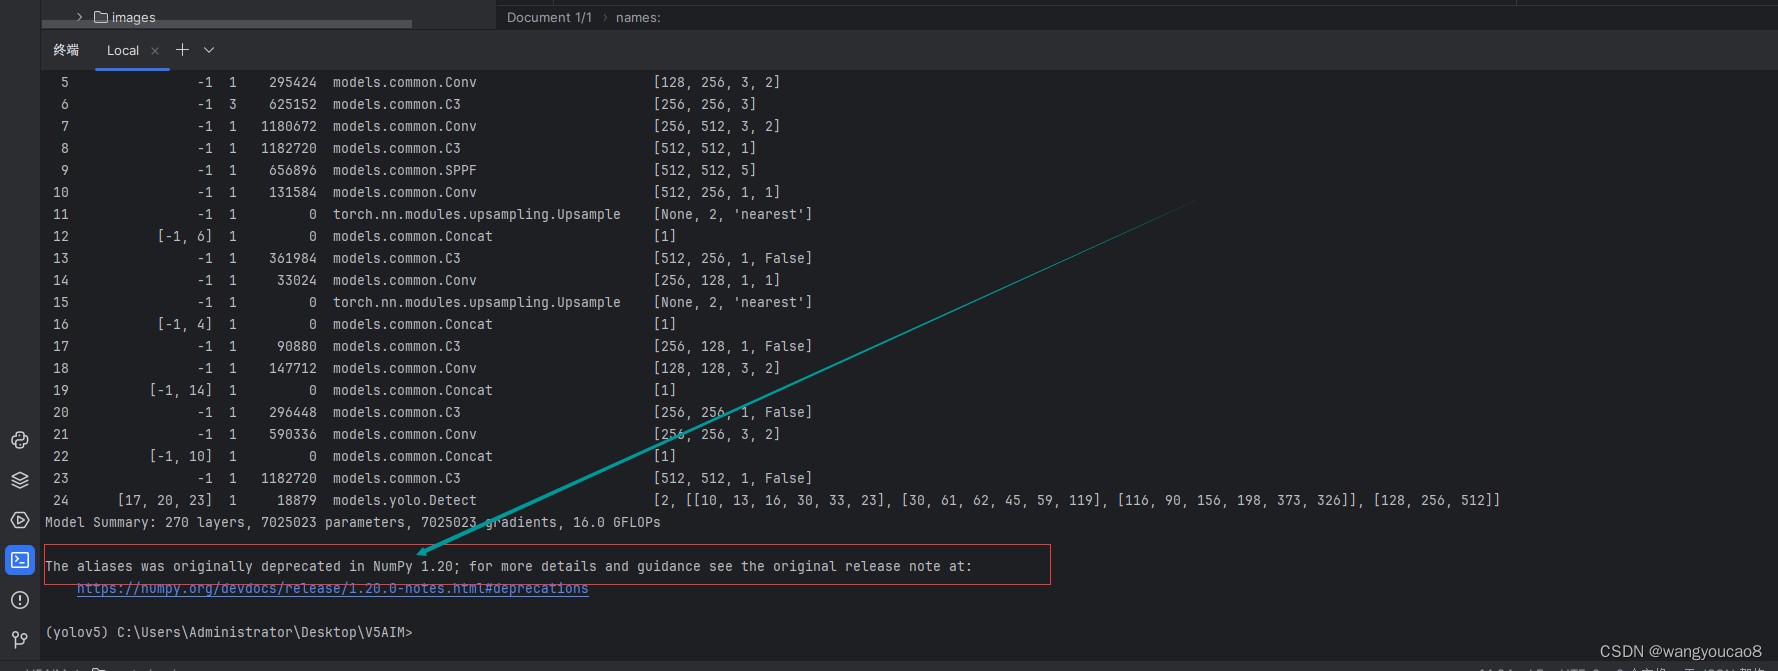Click torch.nn.modules.upsampling.Upsample in row 15

click(477, 302)
